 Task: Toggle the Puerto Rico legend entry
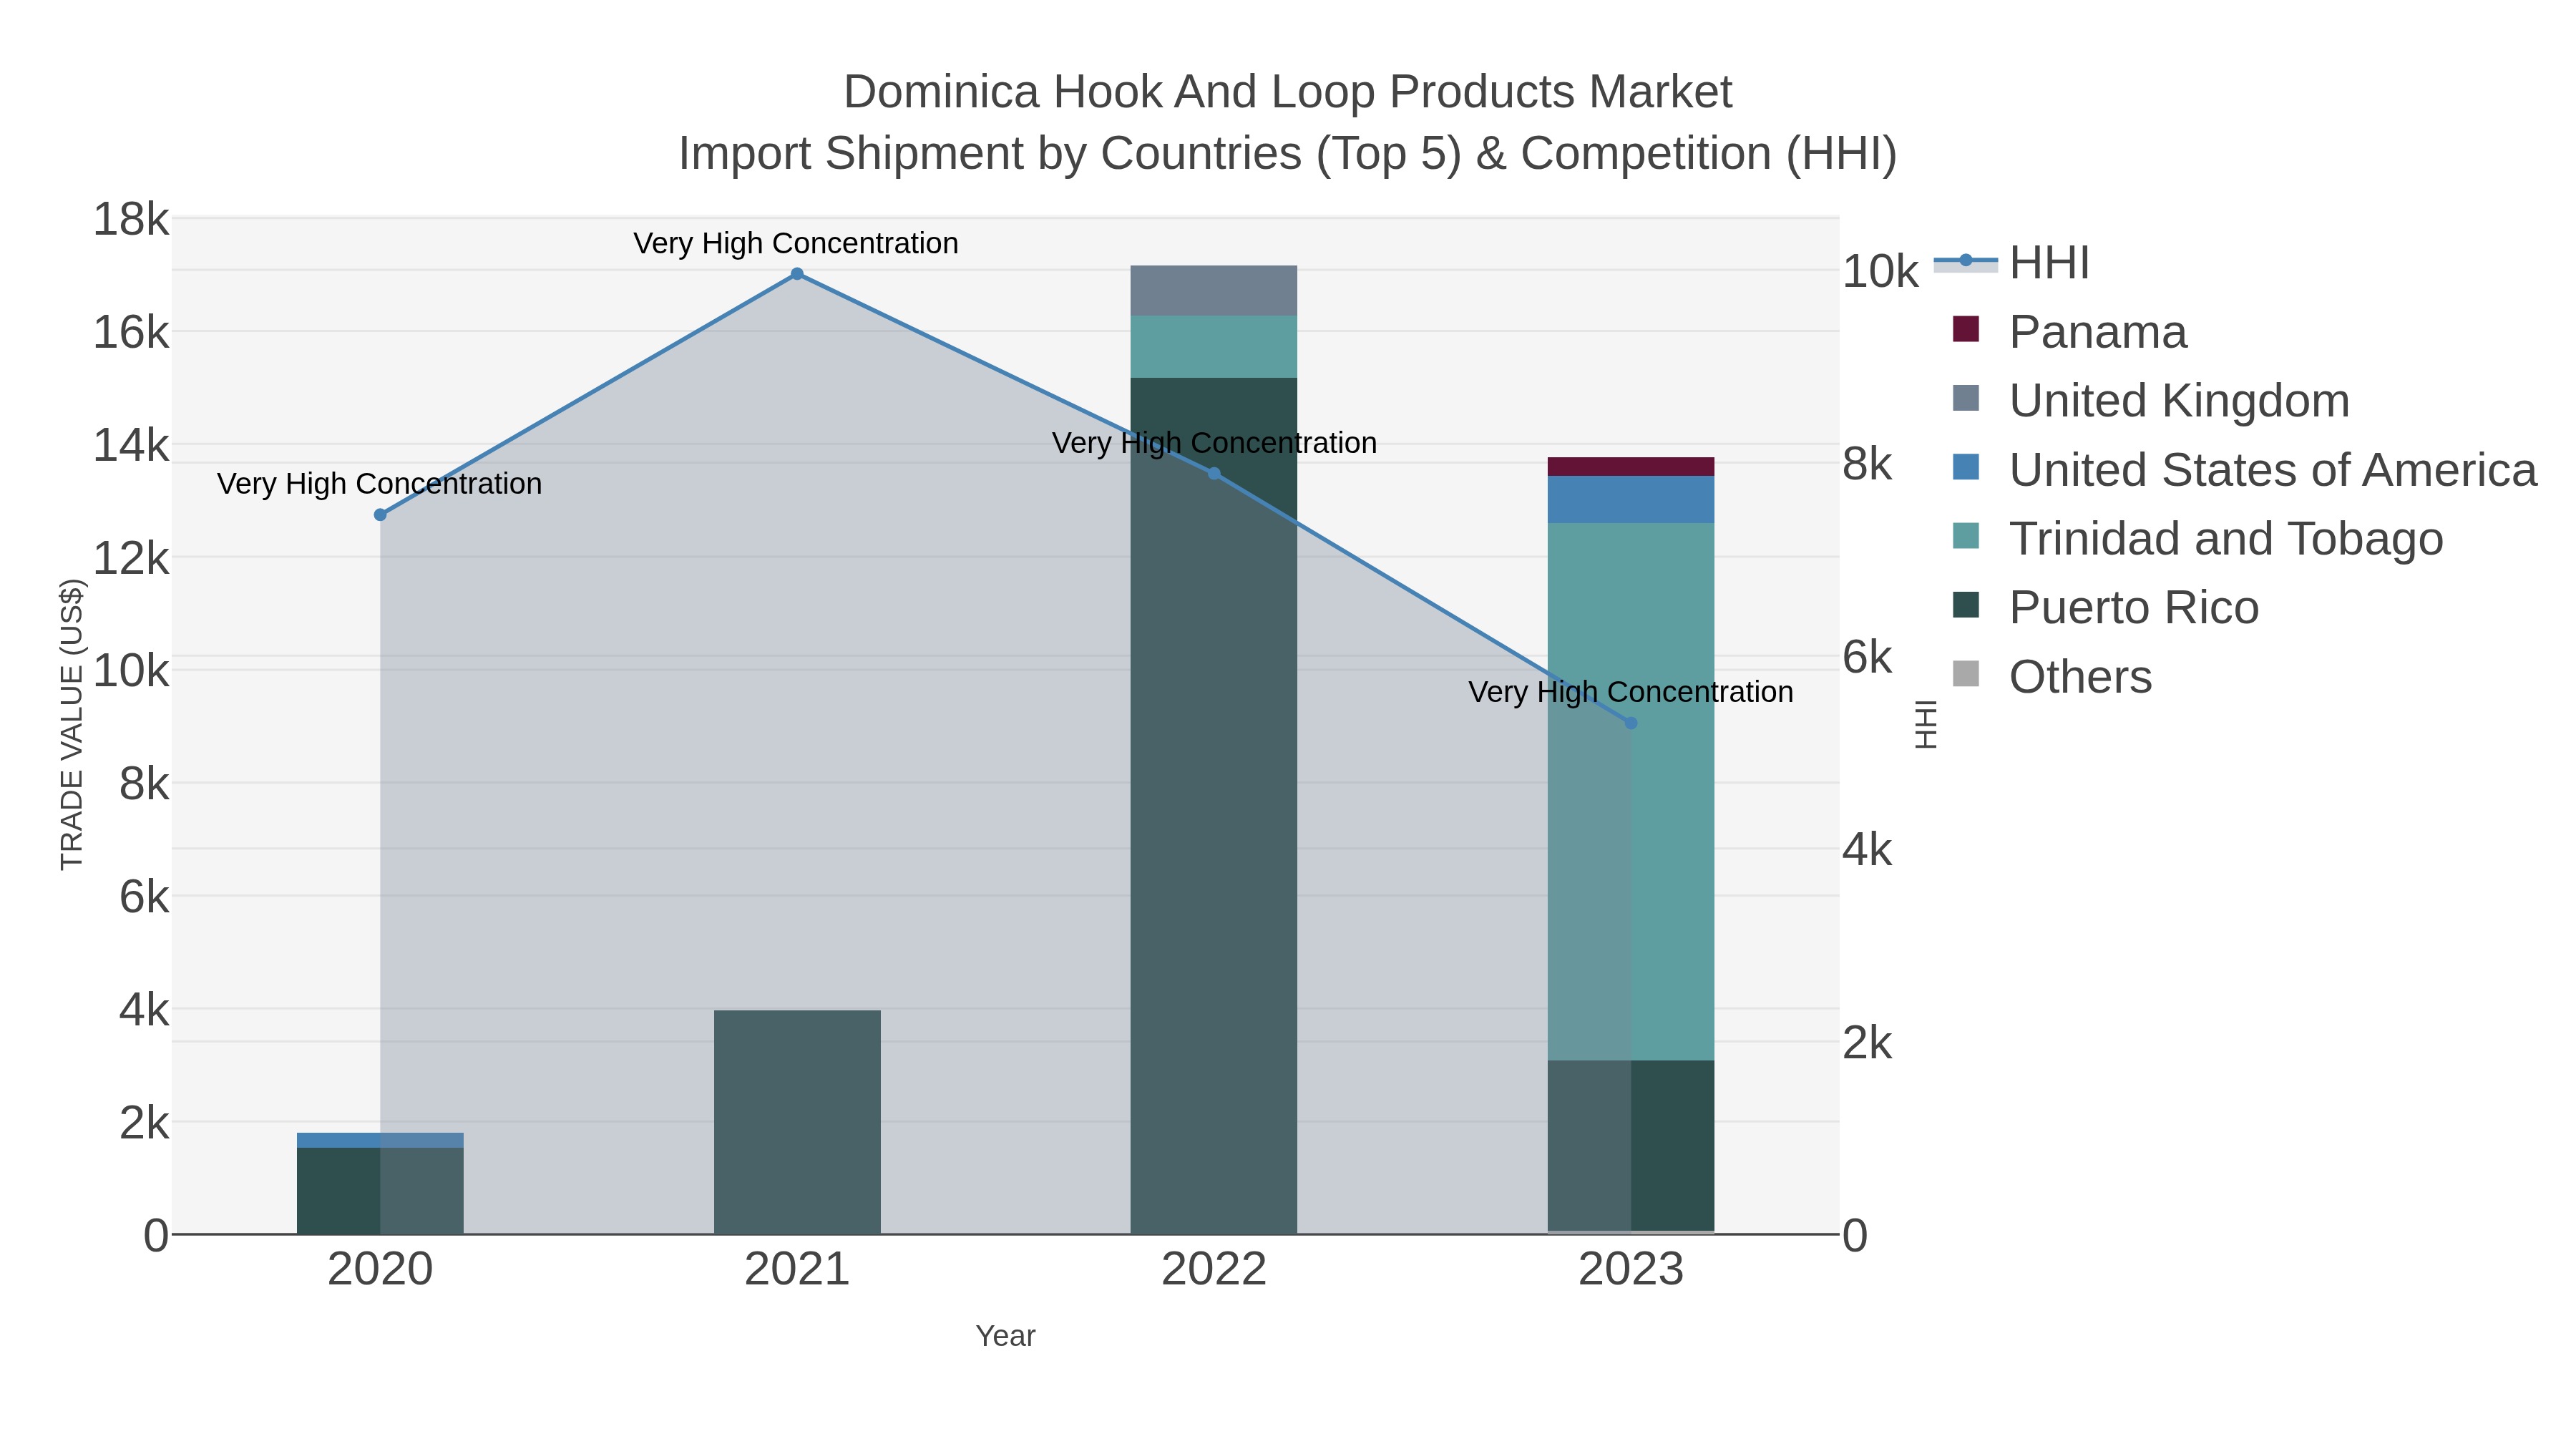point(2106,608)
